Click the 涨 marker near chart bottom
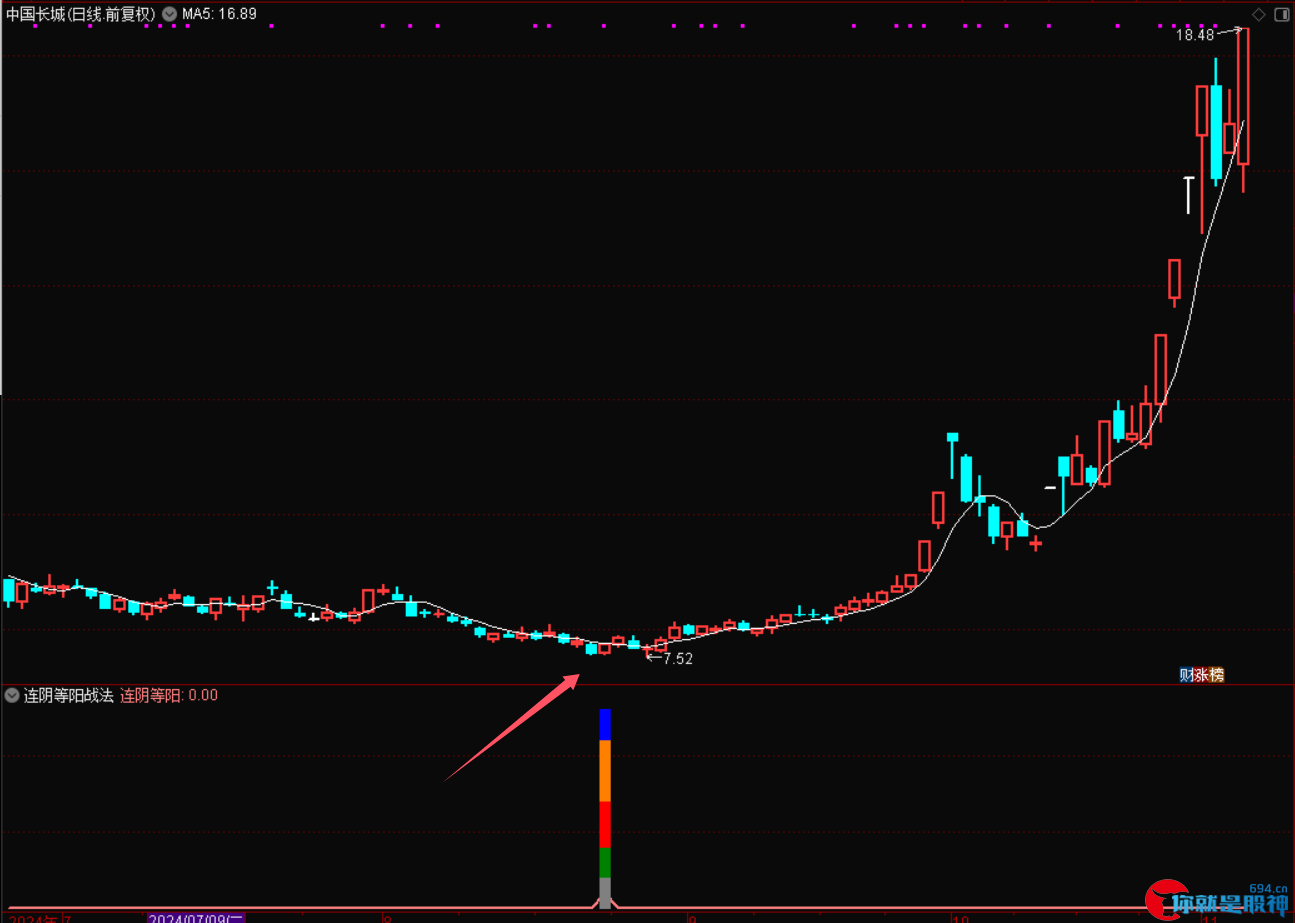The width and height of the screenshot is (1295, 923). [x=1200, y=675]
